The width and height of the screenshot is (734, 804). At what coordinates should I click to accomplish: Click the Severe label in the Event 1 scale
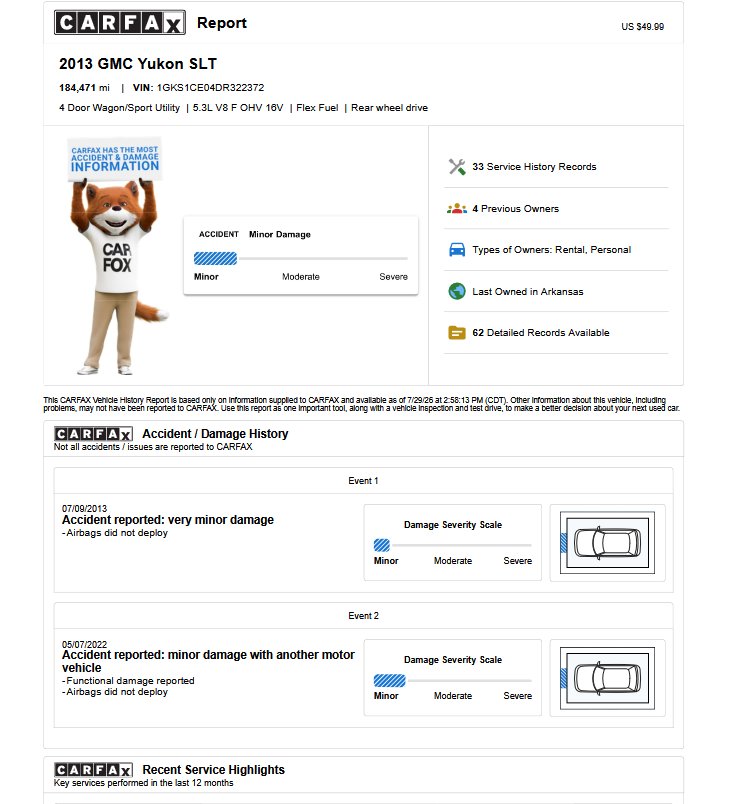pos(518,561)
